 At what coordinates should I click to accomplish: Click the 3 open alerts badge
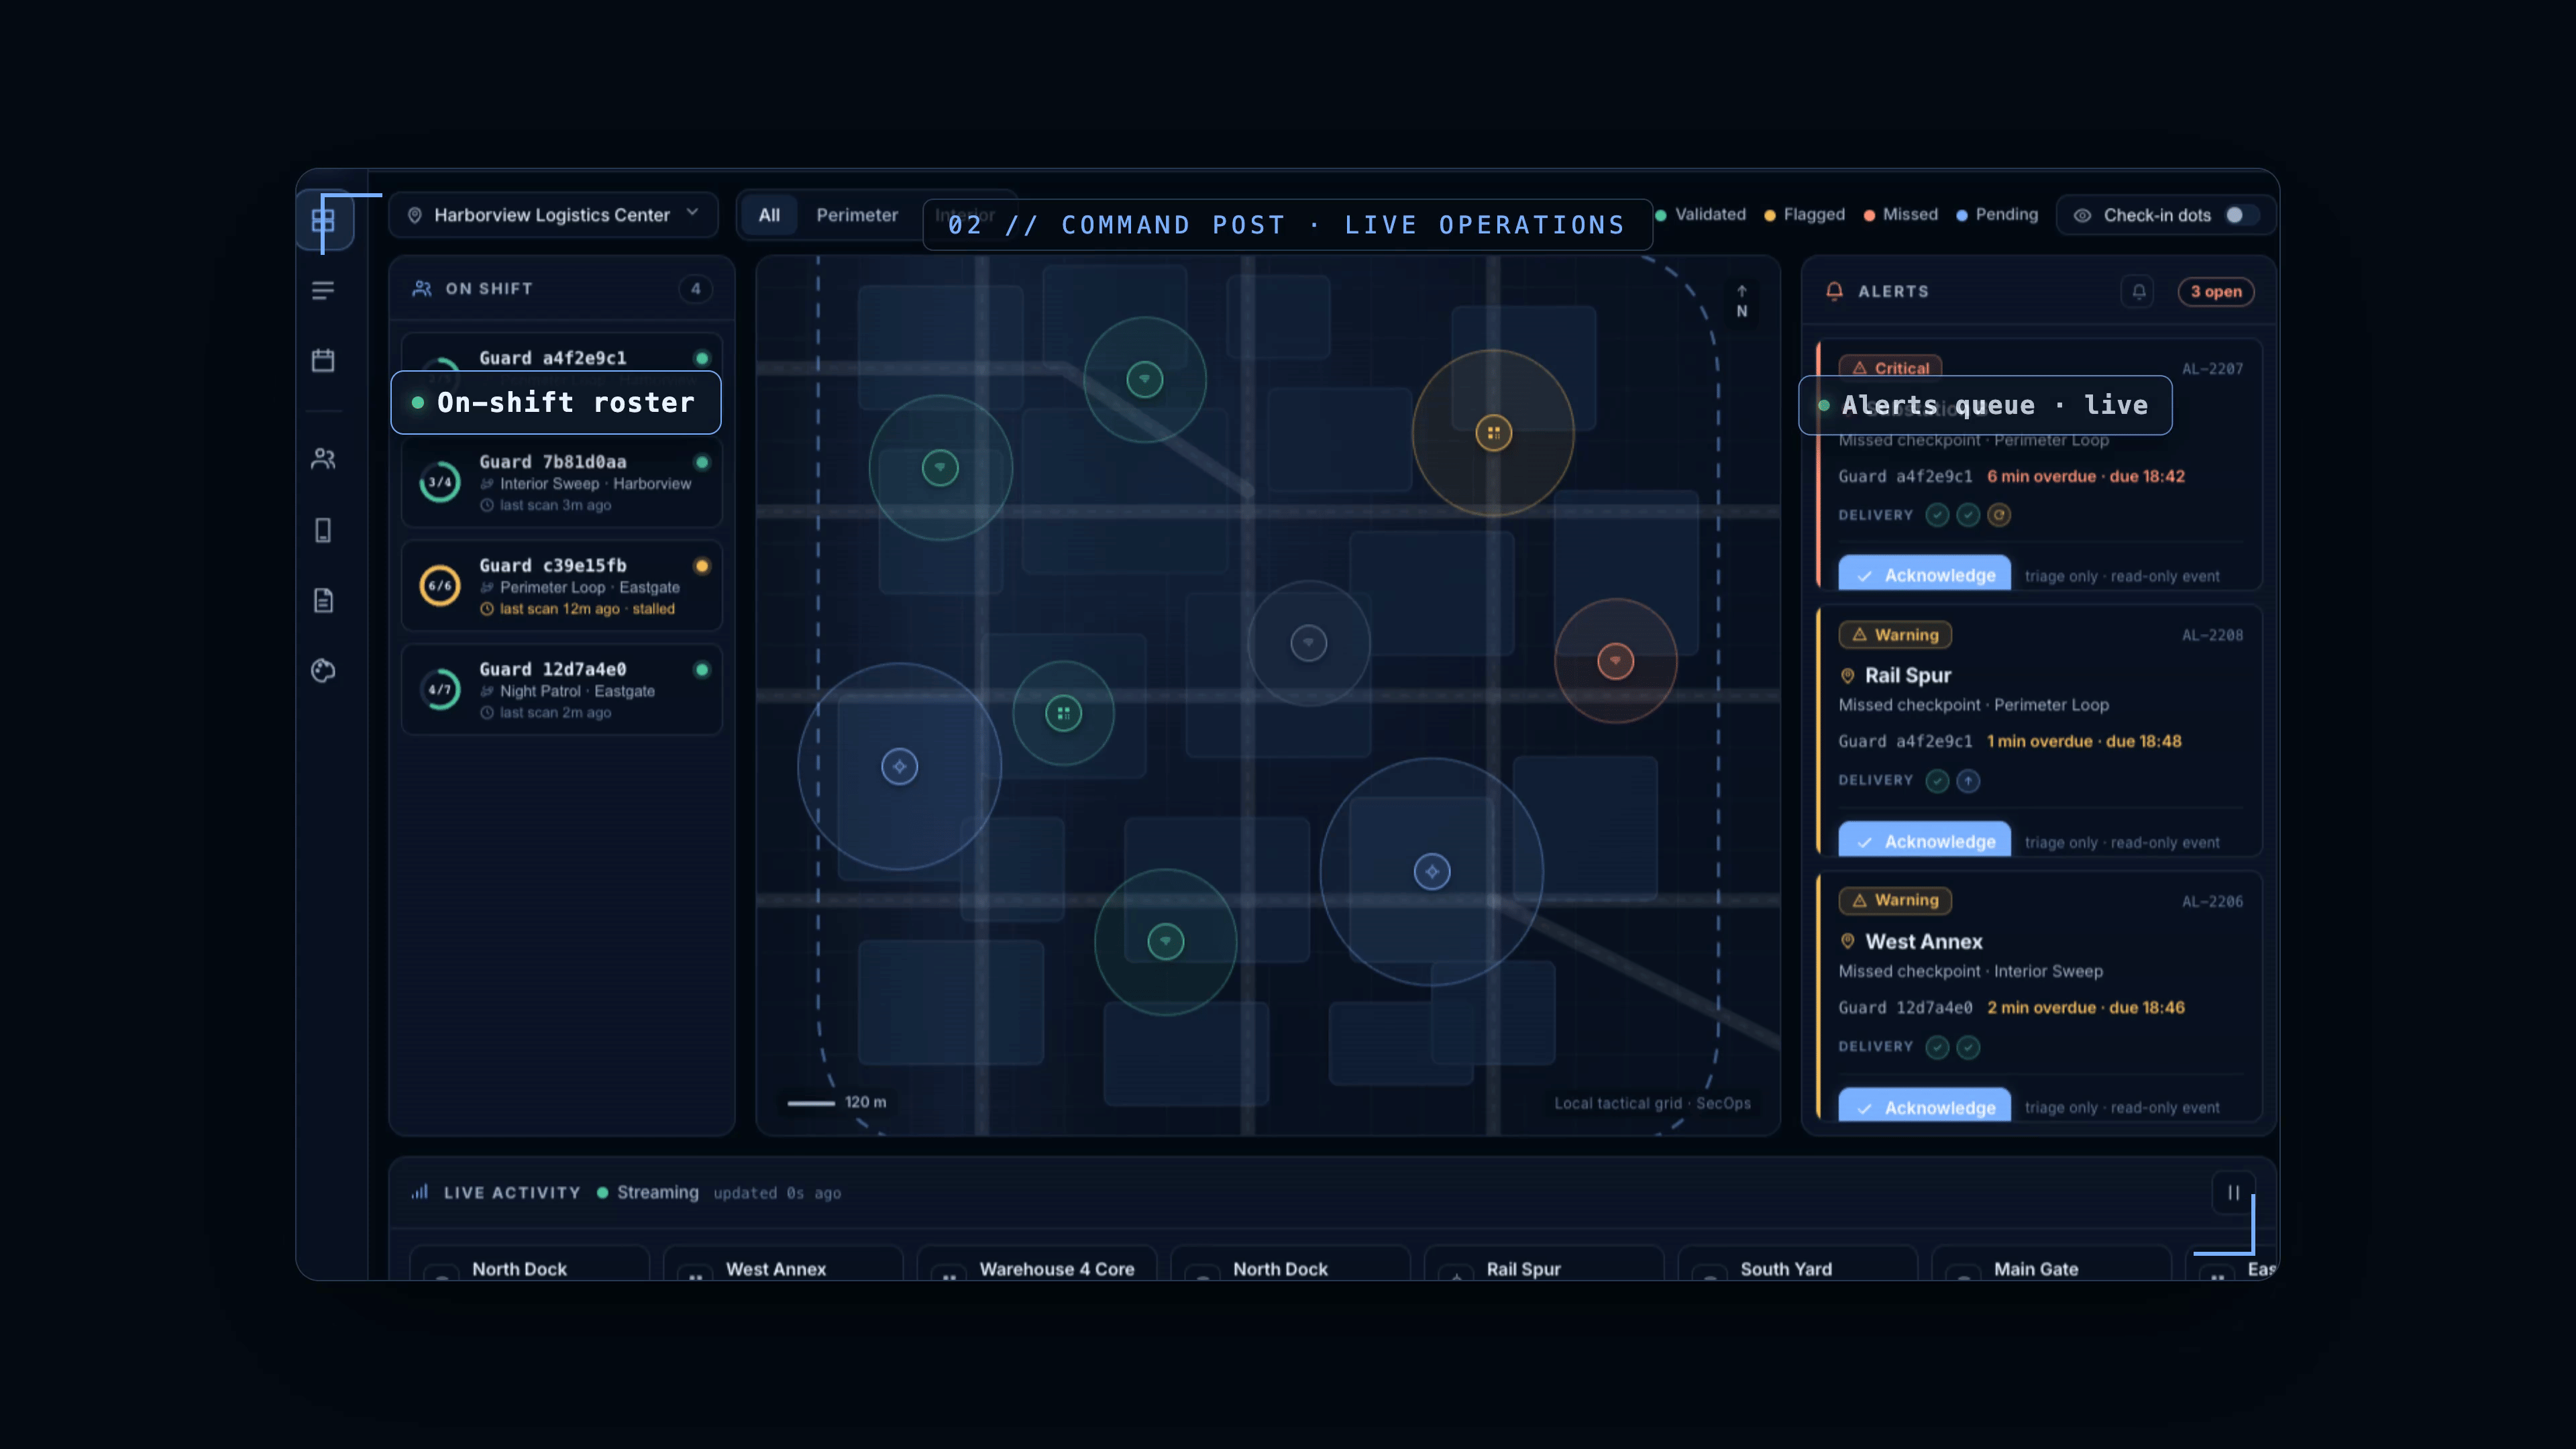pyautogui.click(x=2215, y=291)
